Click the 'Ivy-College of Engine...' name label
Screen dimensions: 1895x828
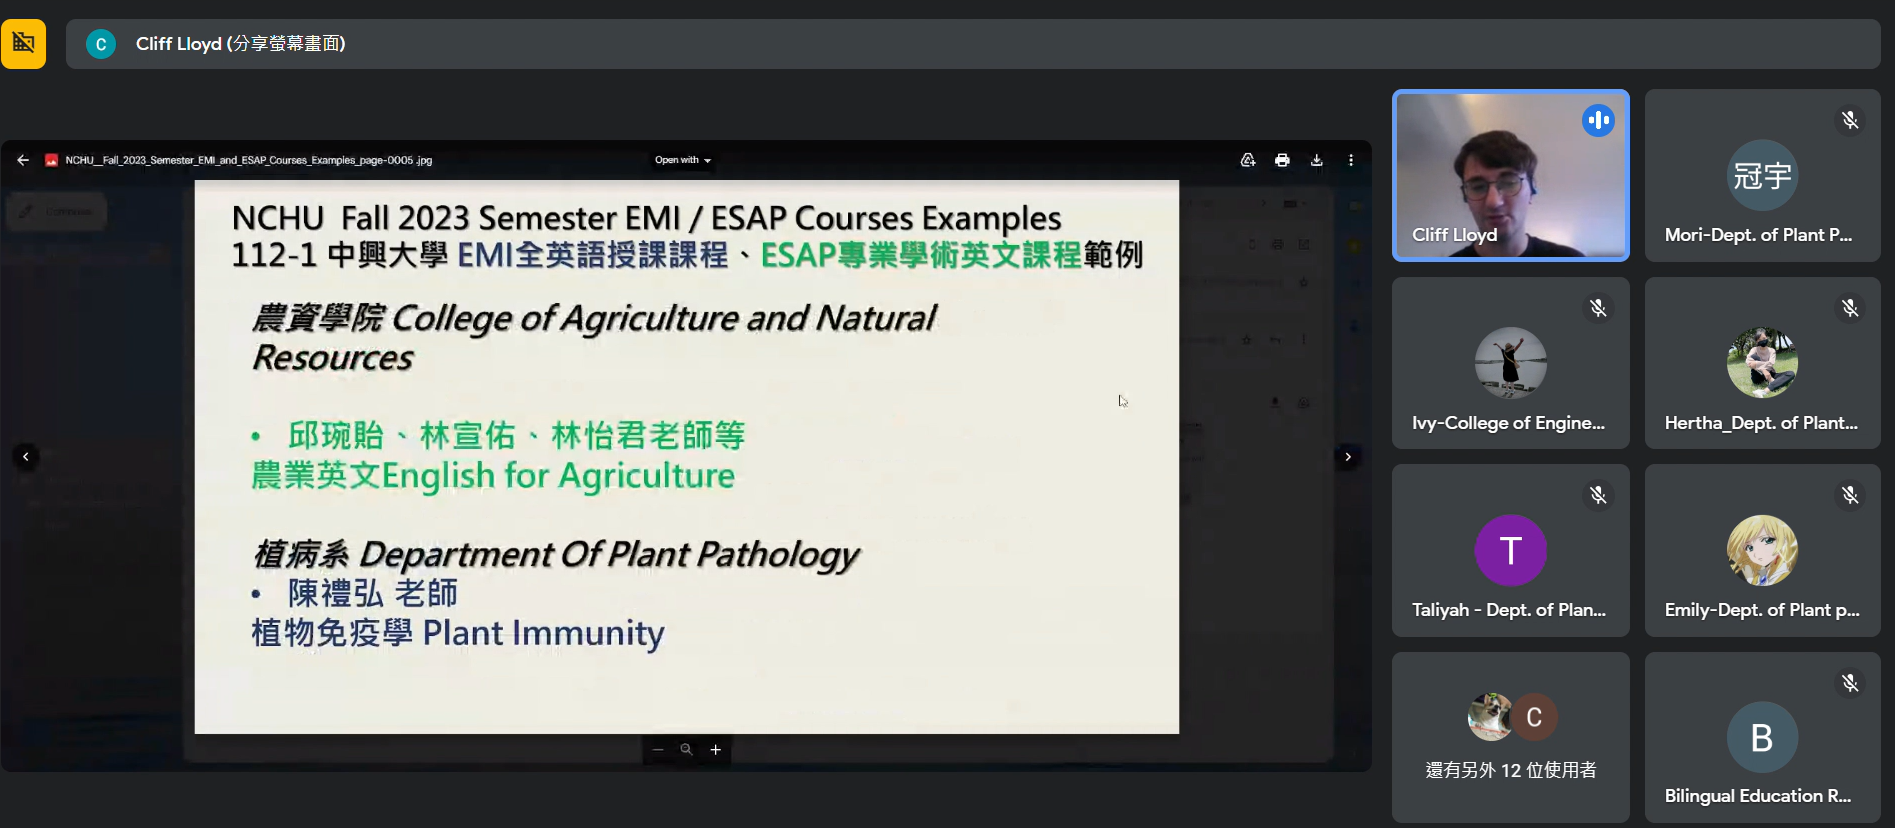[1508, 423]
